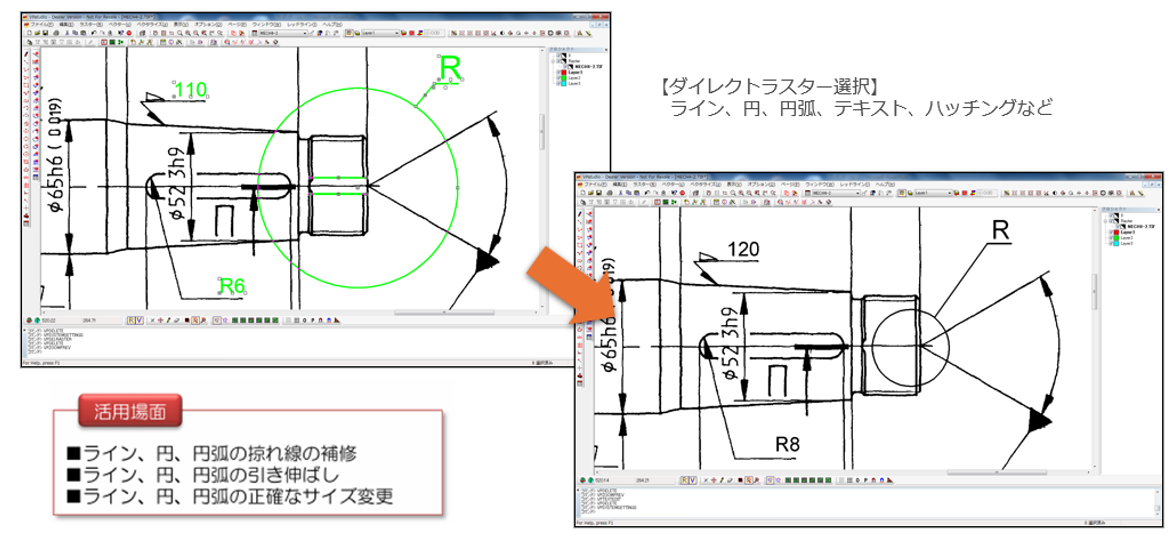Screen dimensions: 1171x543
Task: Click Save icon in upper-left window toolbar
Action: 46,33
